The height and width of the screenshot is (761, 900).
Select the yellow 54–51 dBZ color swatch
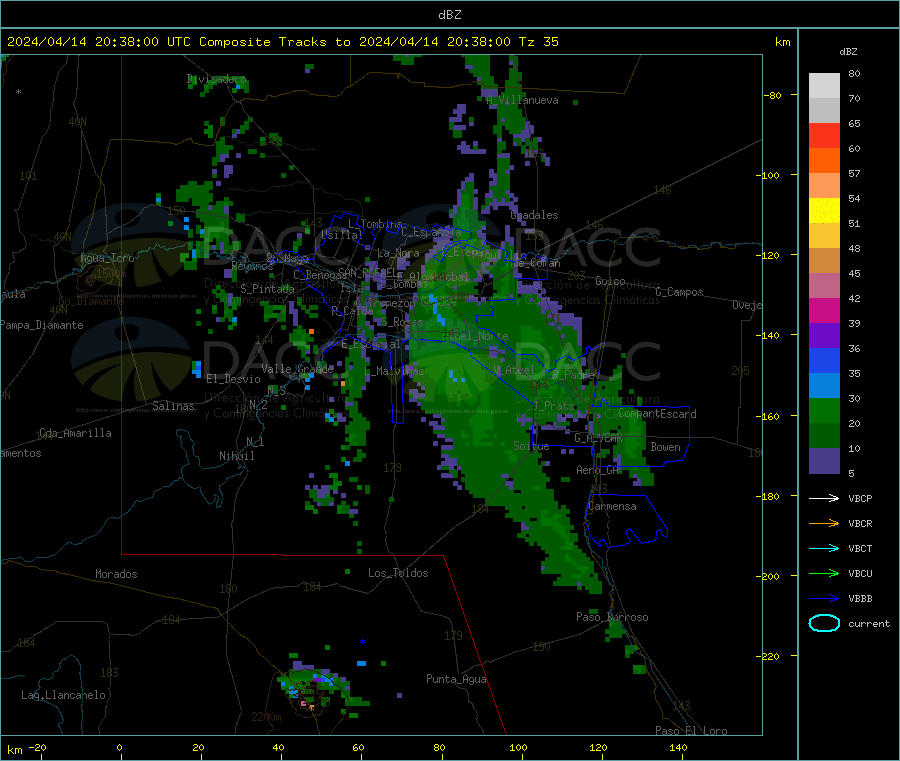(x=824, y=211)
